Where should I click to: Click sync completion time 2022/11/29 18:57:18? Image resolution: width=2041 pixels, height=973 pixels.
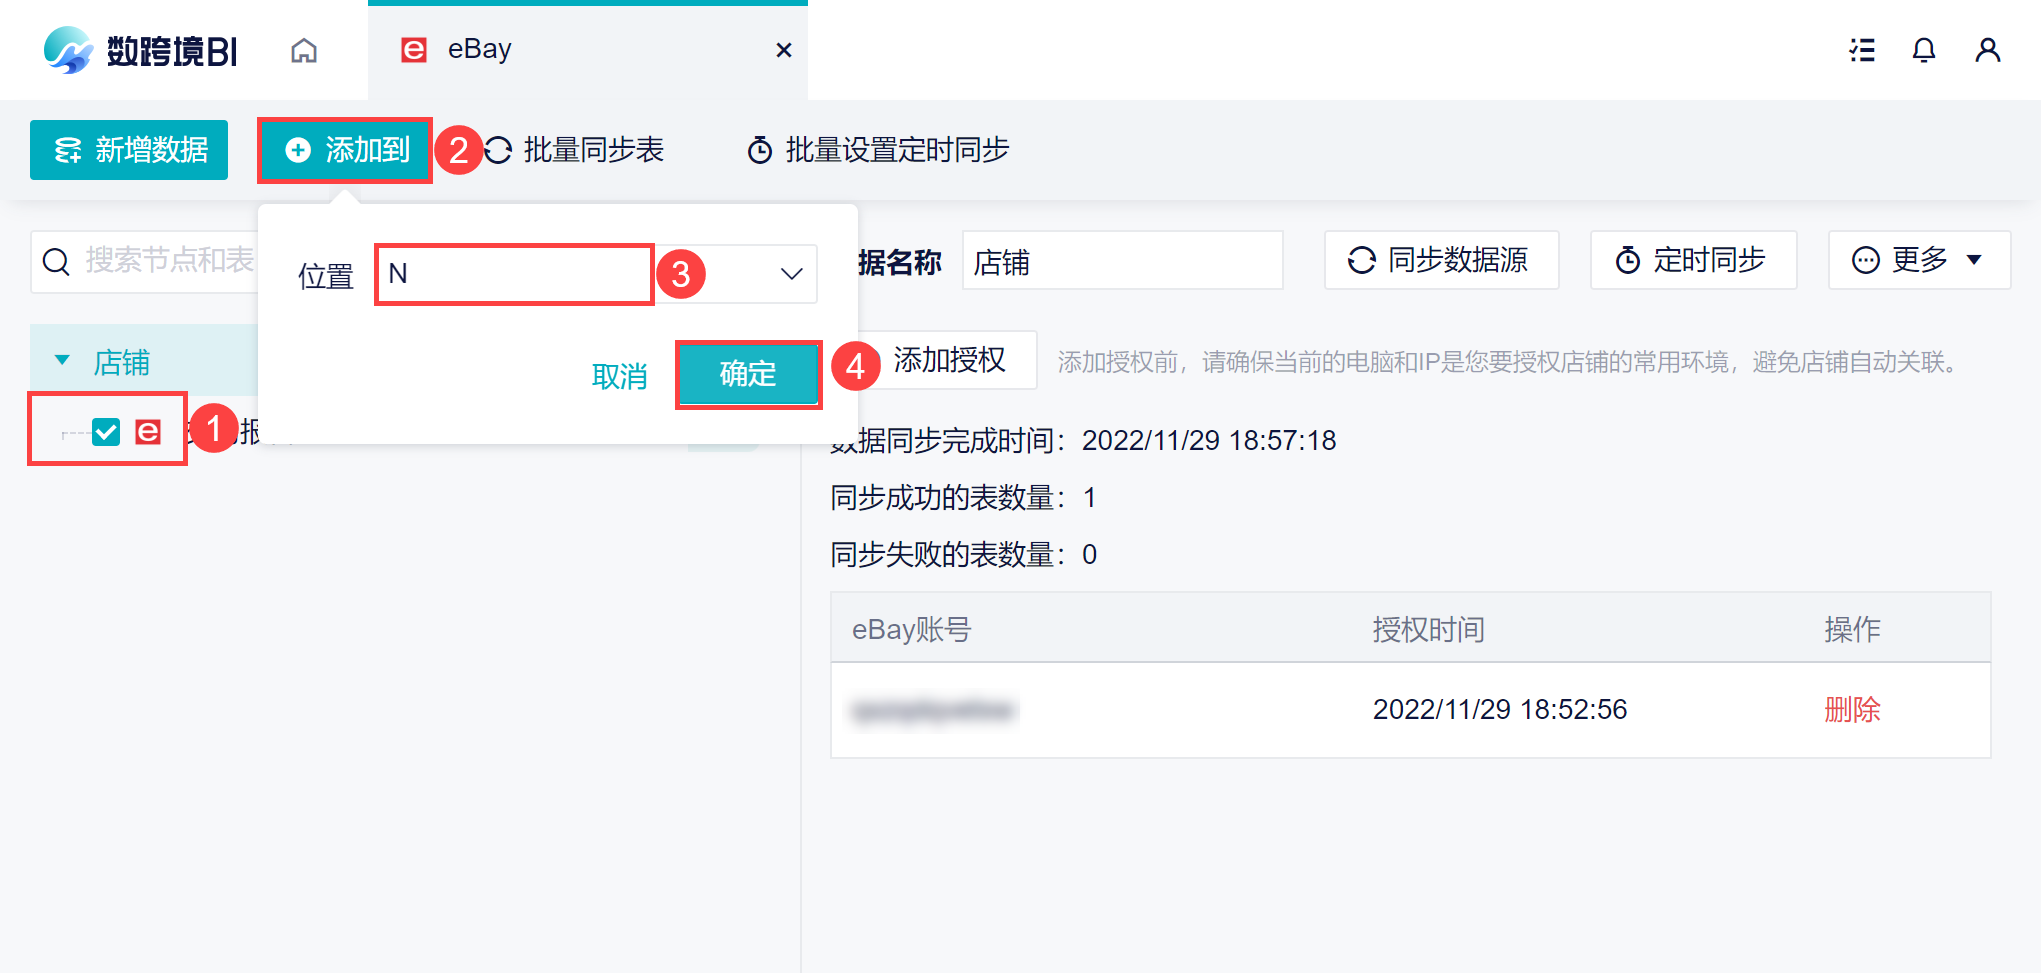pyautogui.click(x=1209, y=441)
